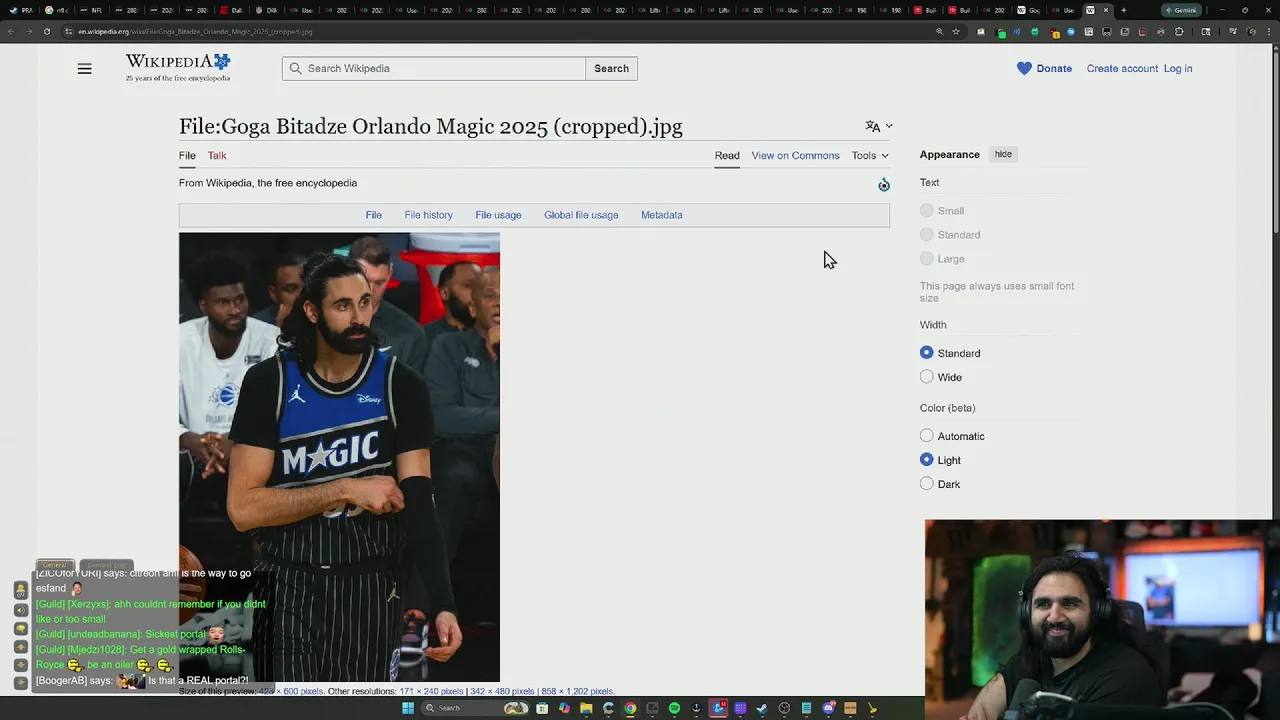Choose Automatic color mode

927,436
